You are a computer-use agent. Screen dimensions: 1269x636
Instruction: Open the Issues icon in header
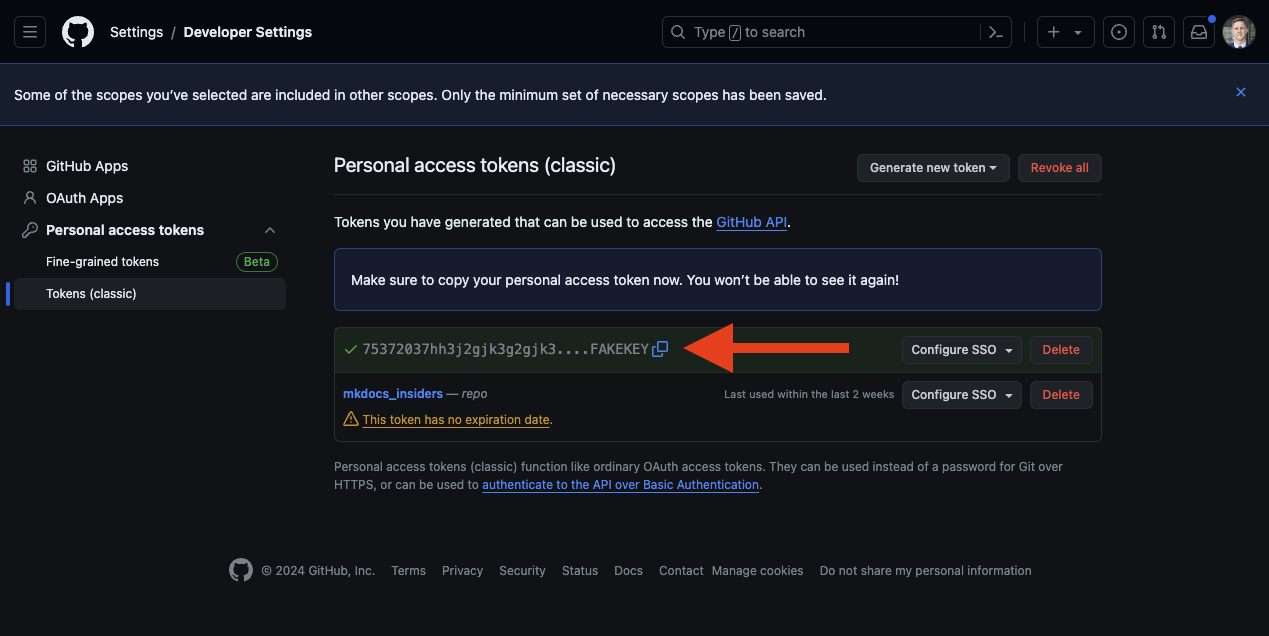(1119, 32)
